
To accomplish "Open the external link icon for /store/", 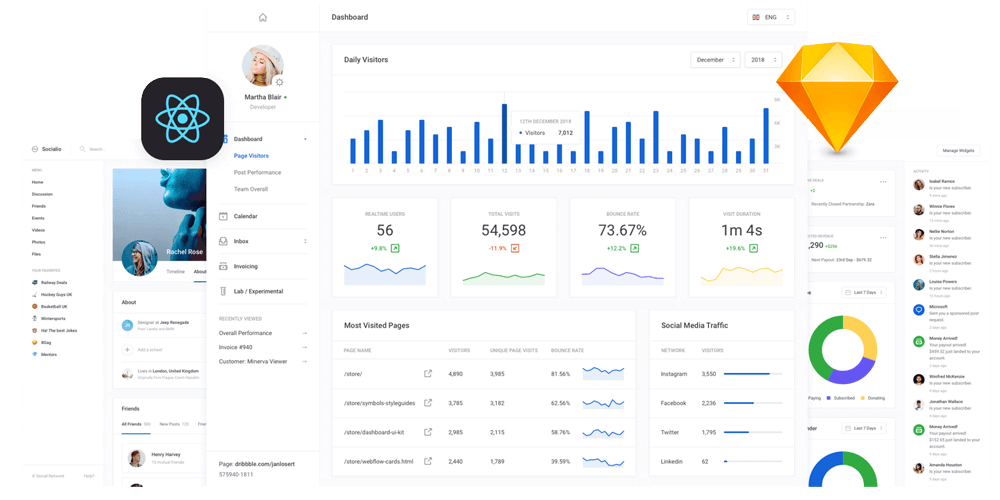I will [x=428, y=374].
